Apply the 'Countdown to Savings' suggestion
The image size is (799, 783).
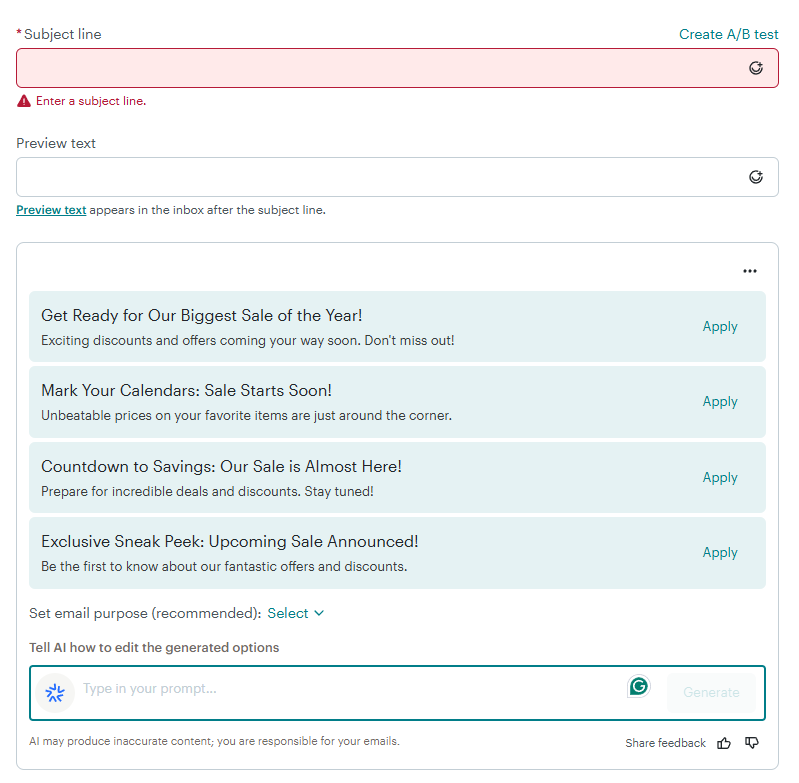point(720,477)
